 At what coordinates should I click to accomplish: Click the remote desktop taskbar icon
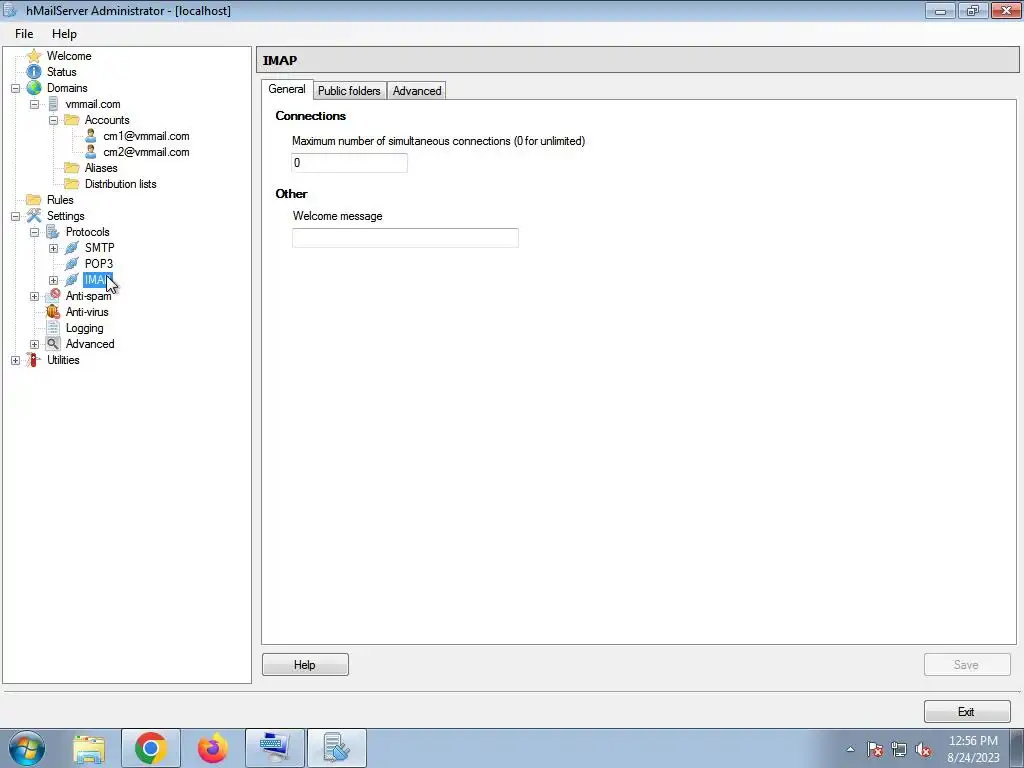[x=274, y=748]
